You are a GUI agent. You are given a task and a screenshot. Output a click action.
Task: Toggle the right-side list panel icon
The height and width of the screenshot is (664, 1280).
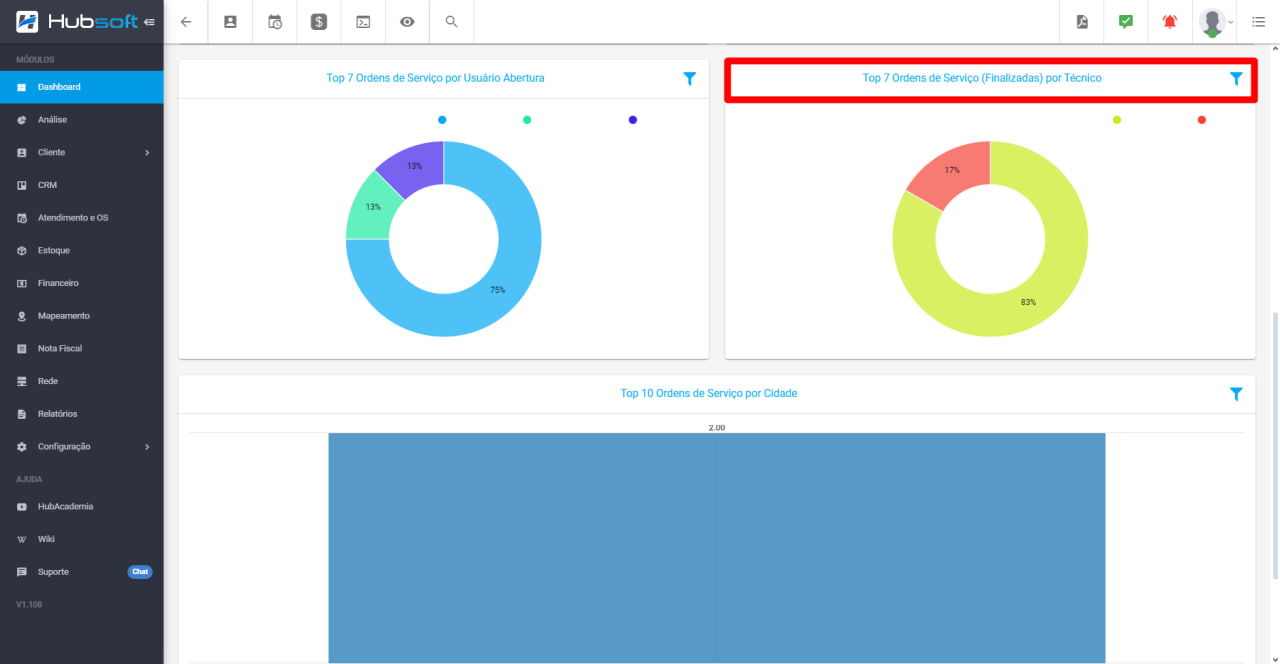(1258, 22)
